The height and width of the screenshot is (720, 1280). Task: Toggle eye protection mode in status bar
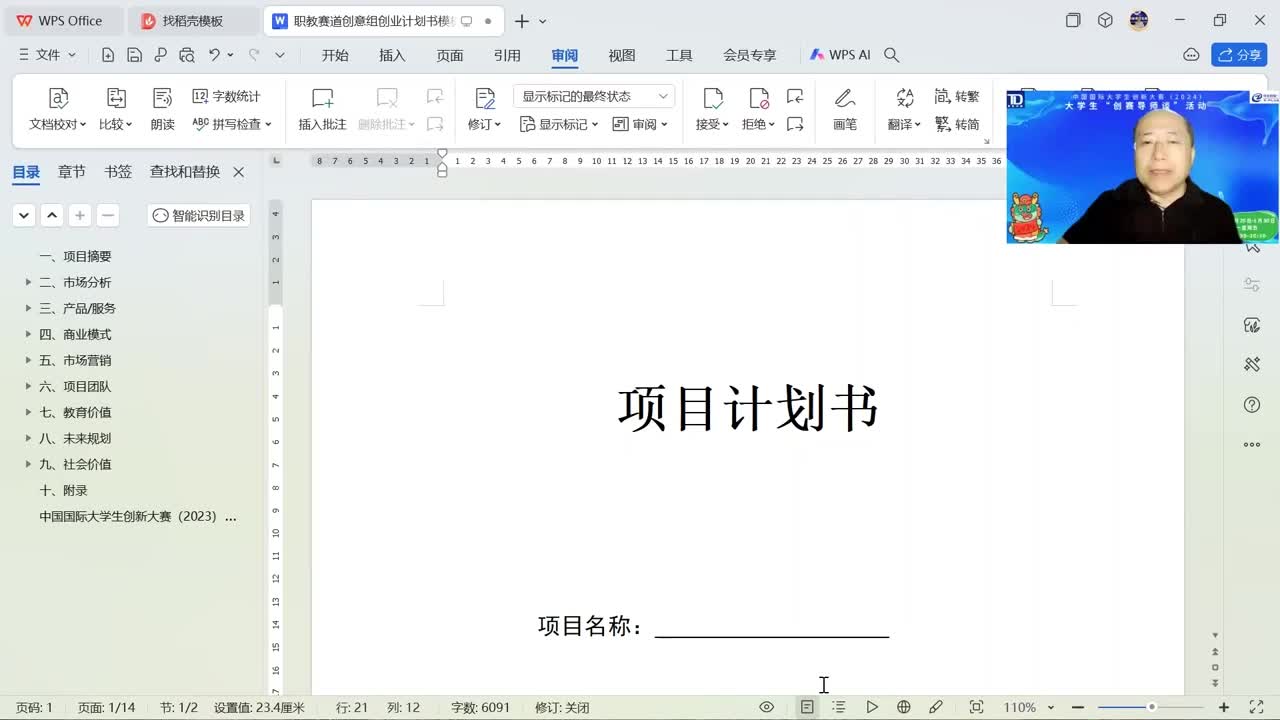point(767,707)
